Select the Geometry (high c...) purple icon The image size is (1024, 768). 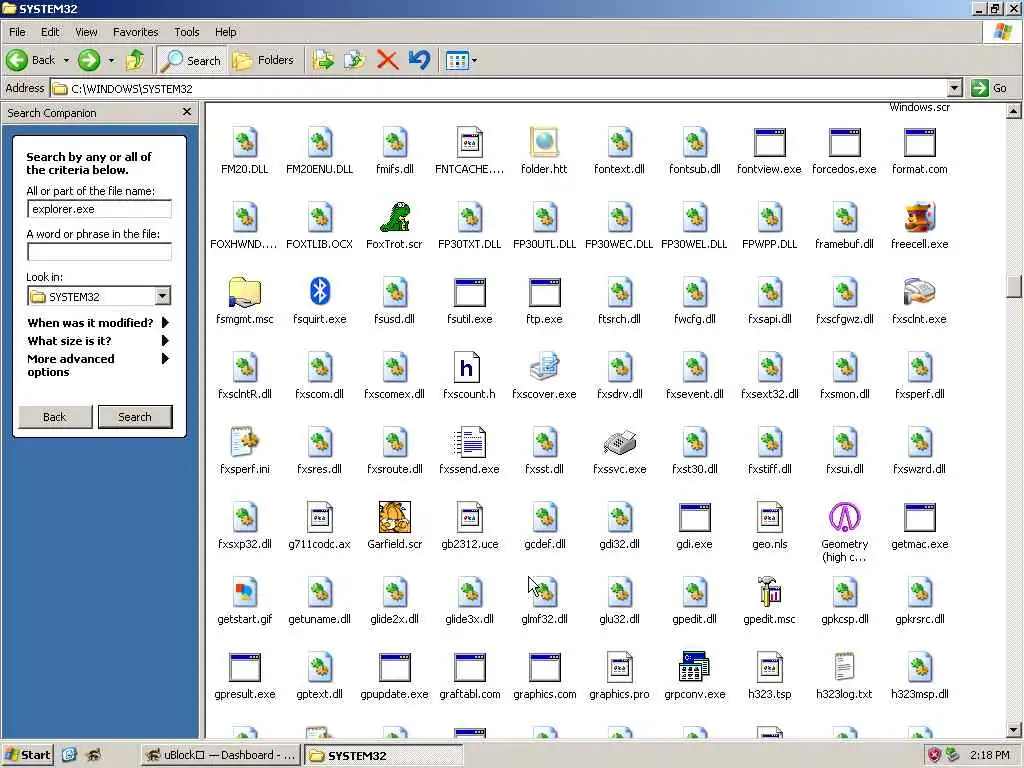844,517
